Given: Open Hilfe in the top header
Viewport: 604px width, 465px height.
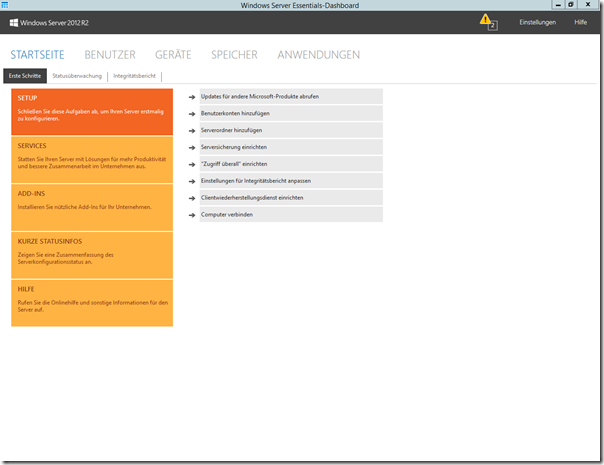Looking at the screenshot, I should [x=581, y=22].
